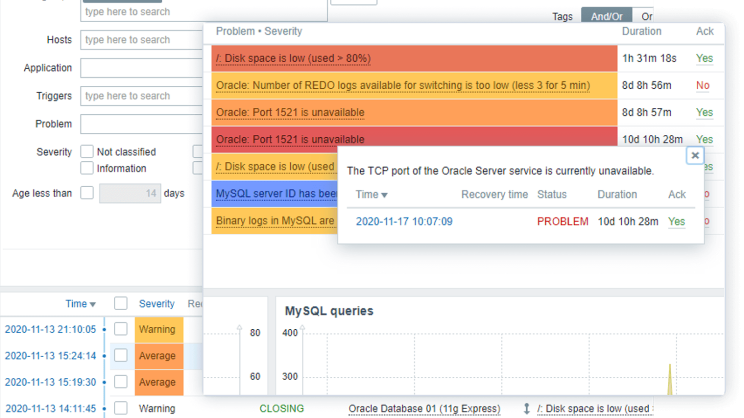Click the Disk space is low link in bottom row

[x=595, y=409]
